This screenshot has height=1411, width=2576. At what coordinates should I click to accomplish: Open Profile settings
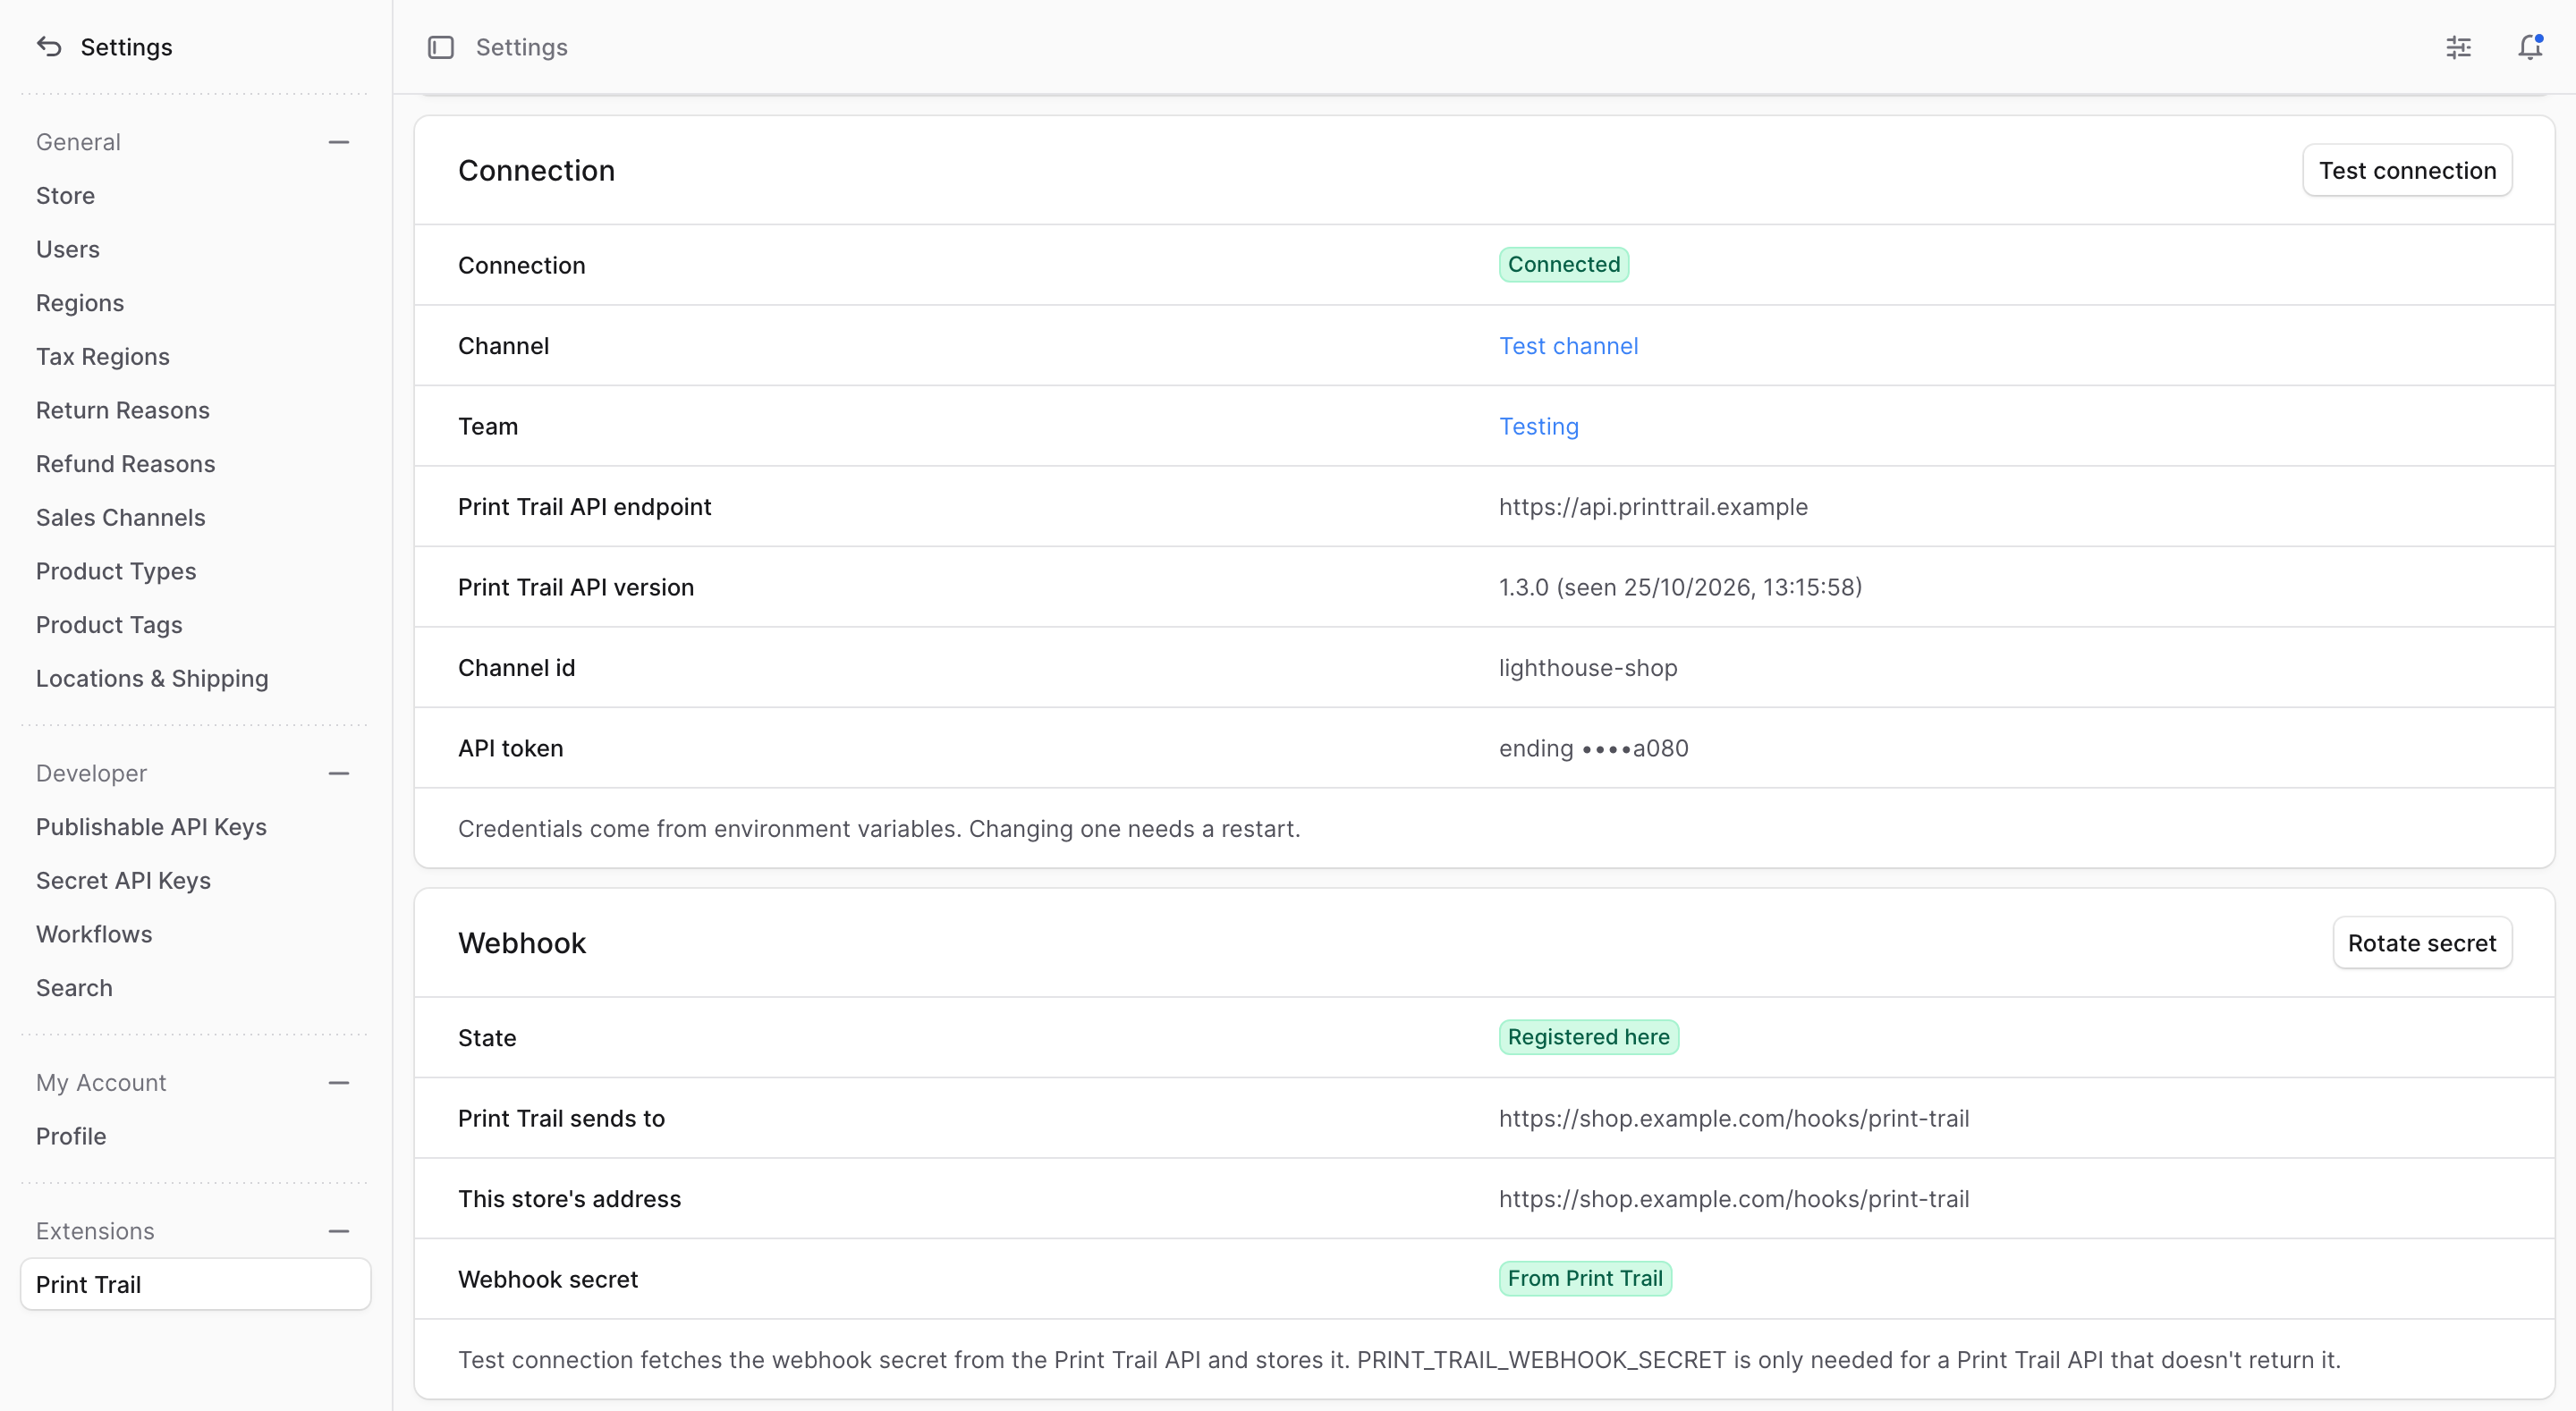coord(196,1136)
